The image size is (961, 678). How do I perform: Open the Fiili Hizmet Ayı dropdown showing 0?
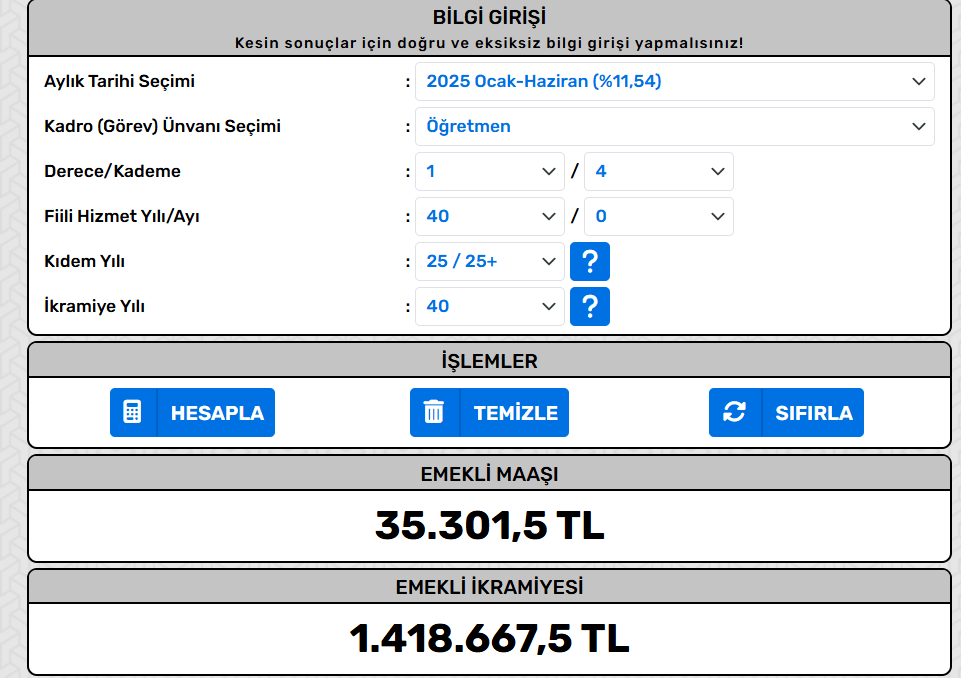coord(659,216)
